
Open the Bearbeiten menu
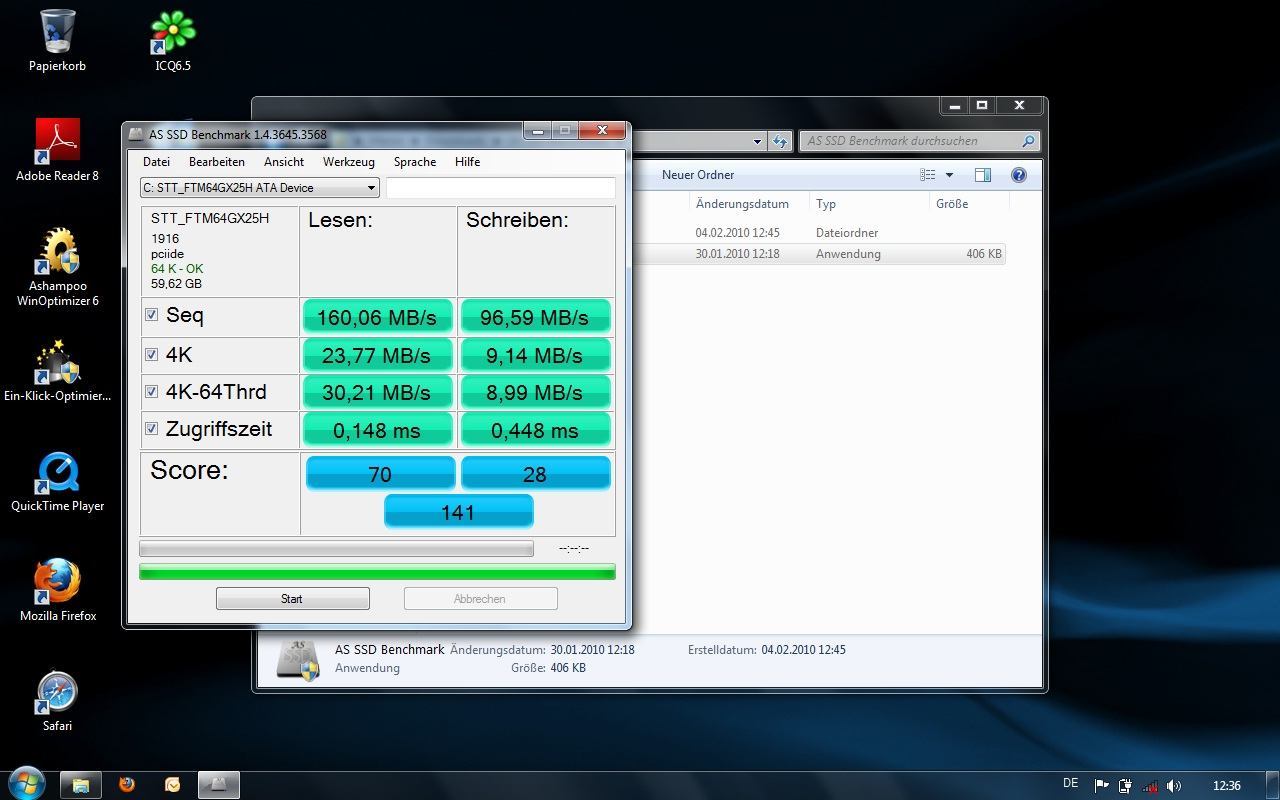[x=217, y=162]
